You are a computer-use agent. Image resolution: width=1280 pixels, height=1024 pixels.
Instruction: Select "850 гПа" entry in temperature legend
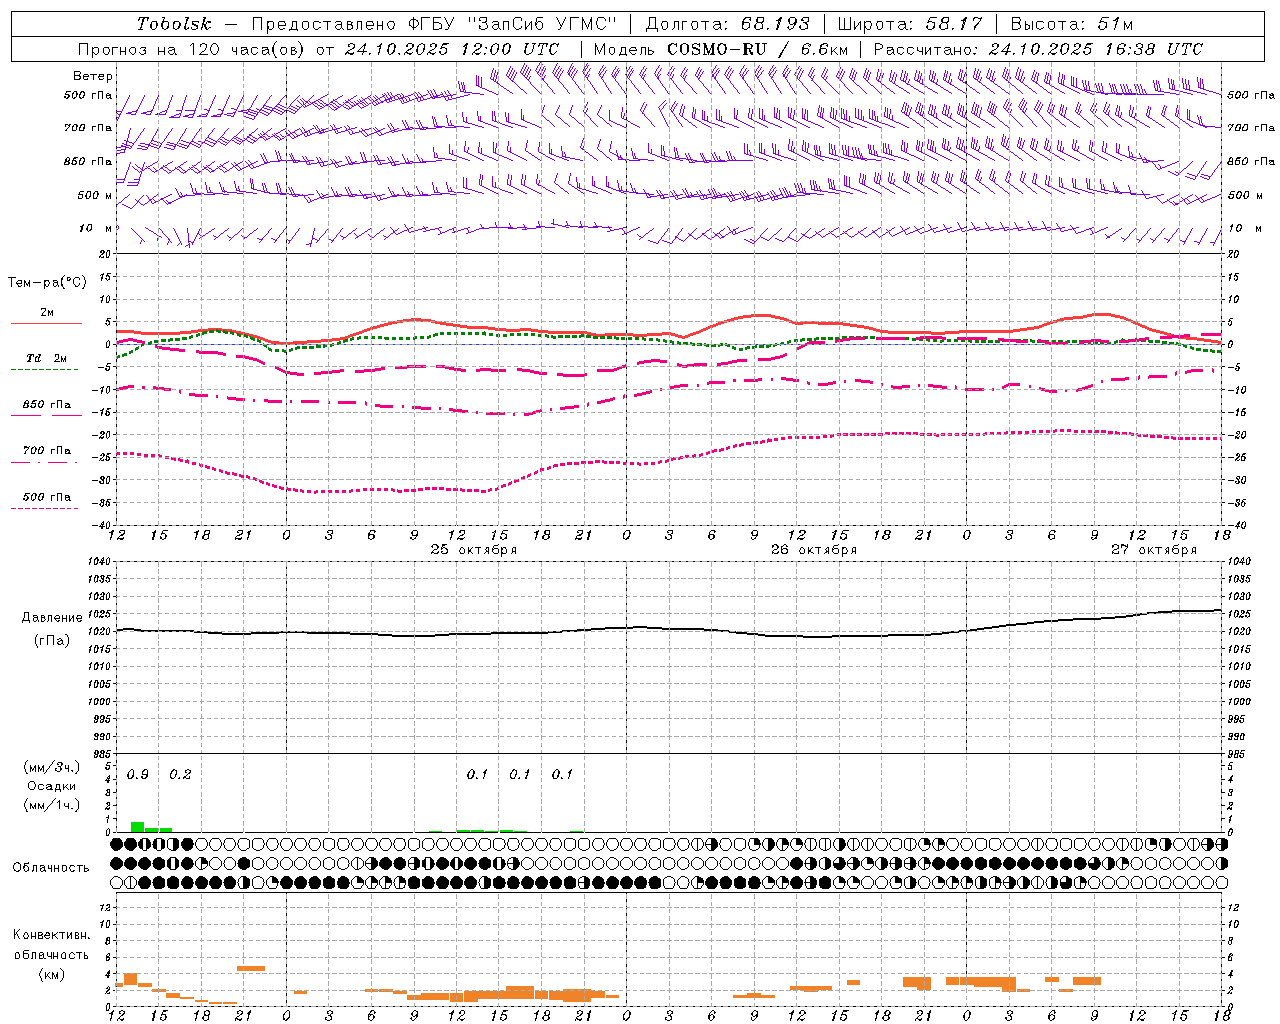47,405
